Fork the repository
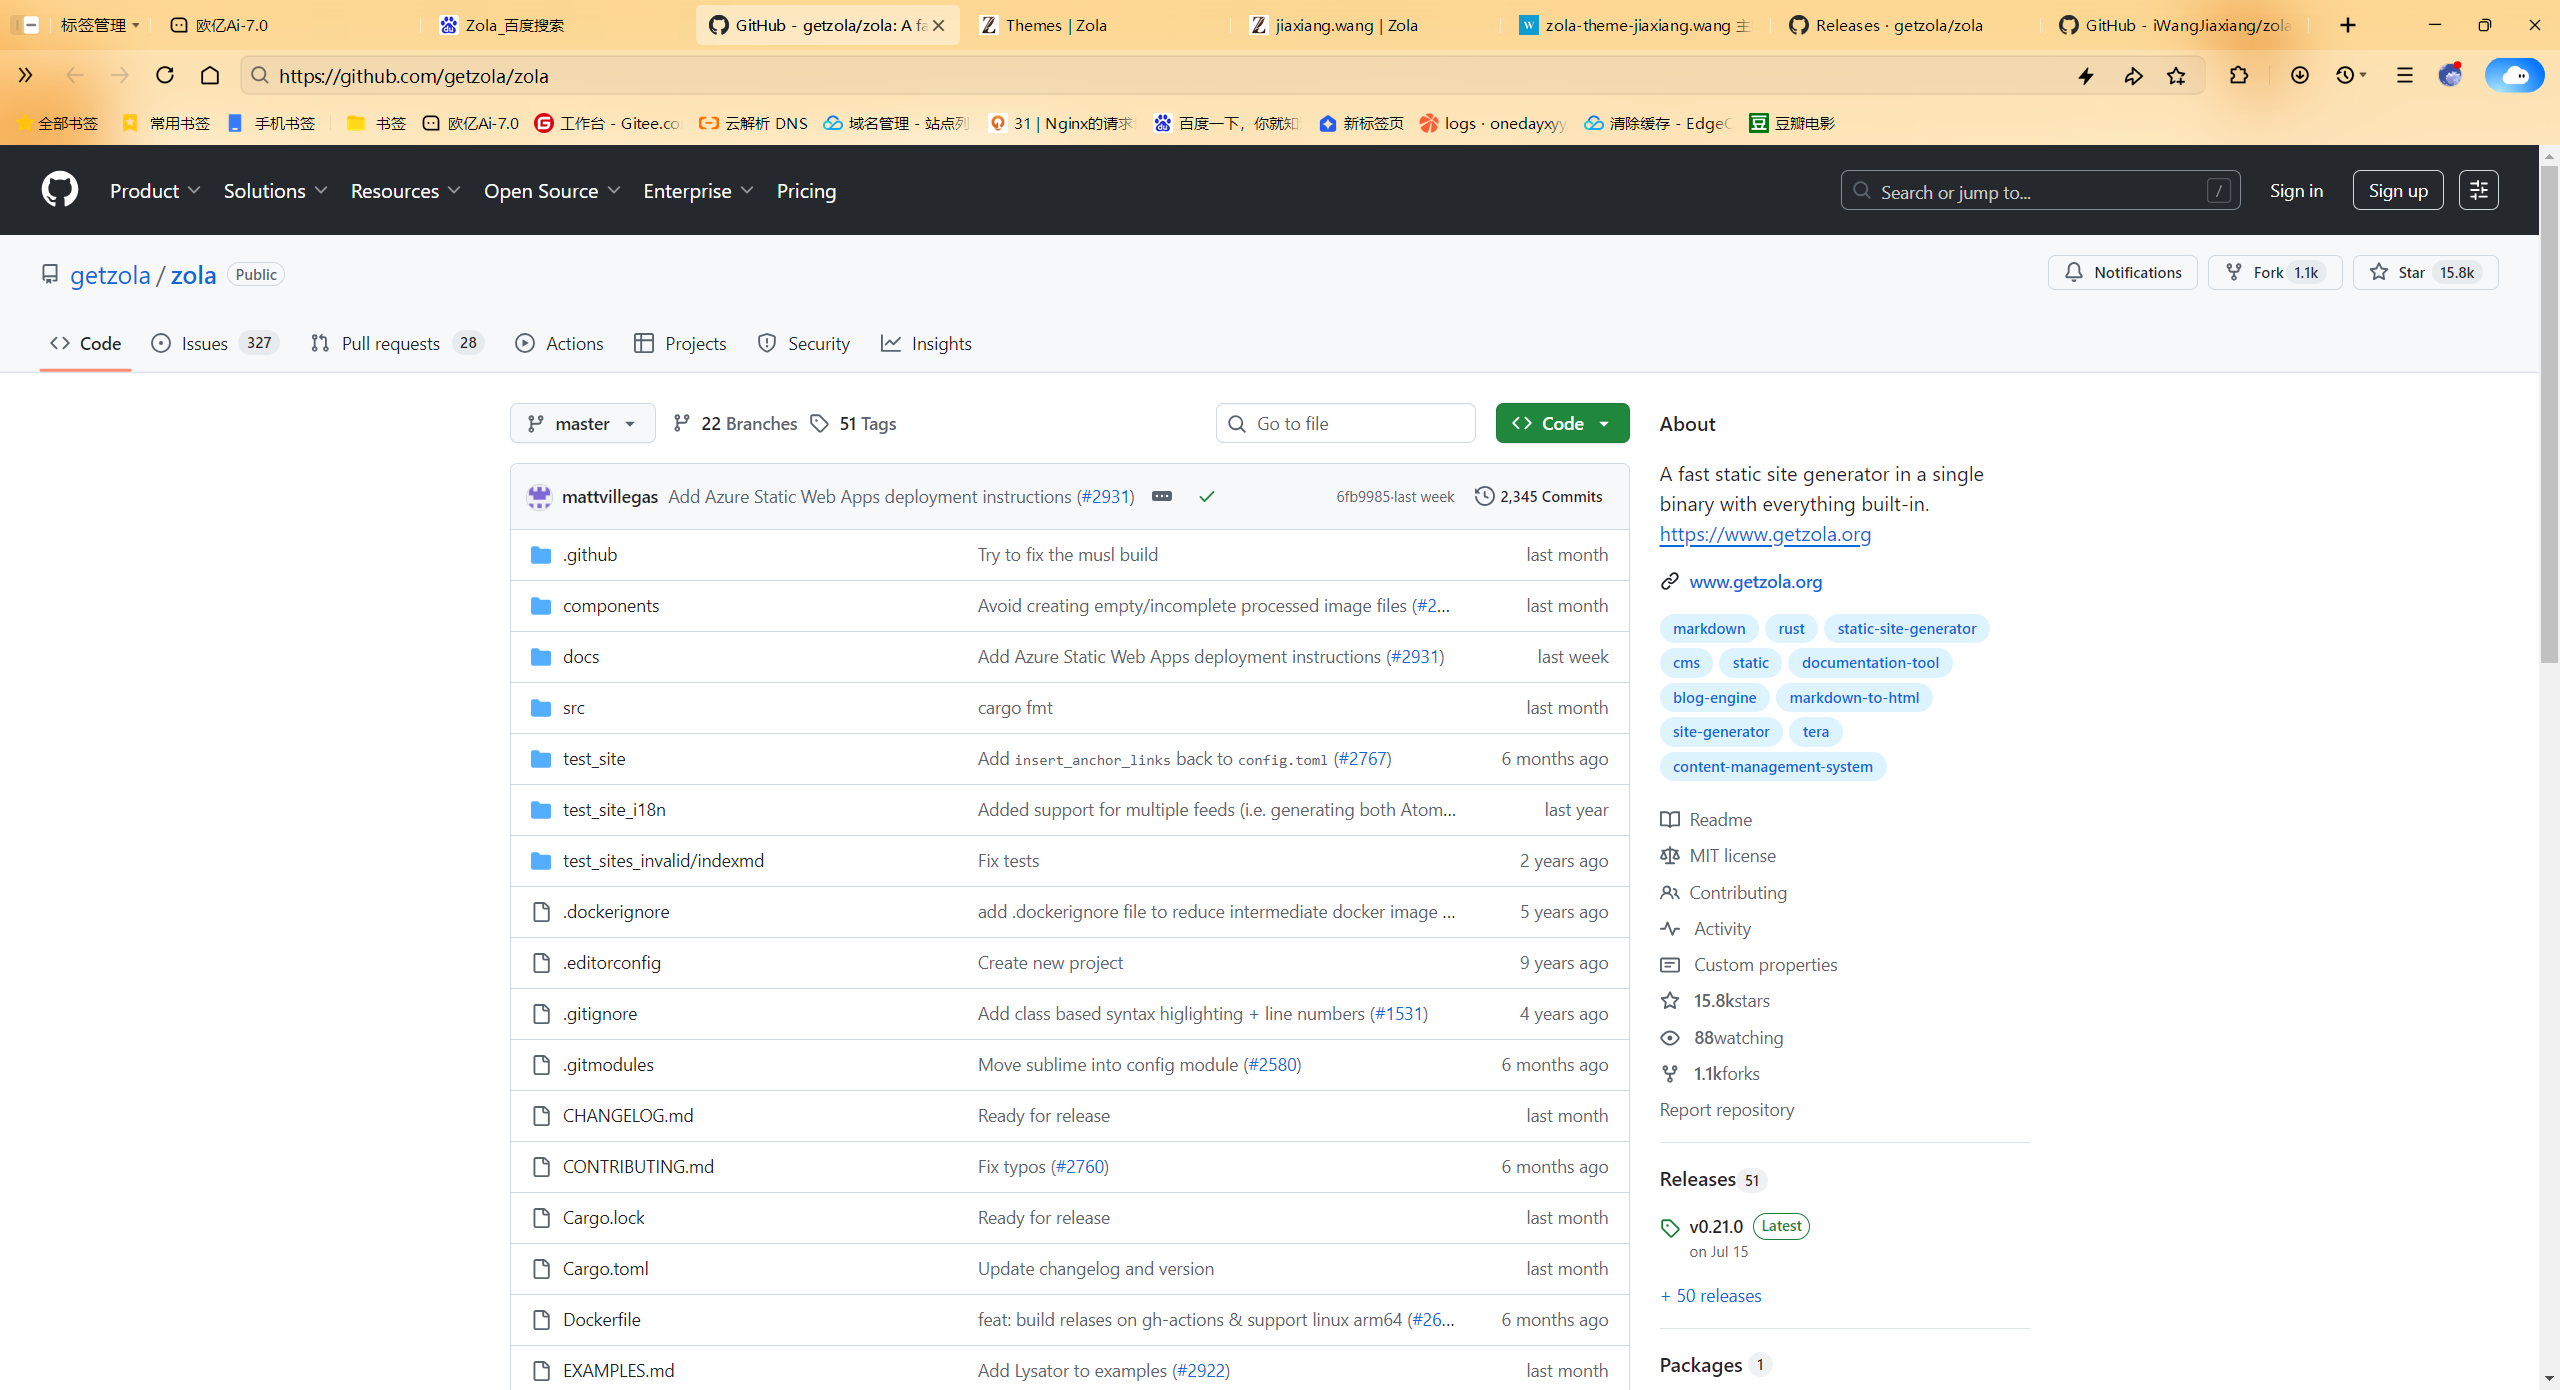The width and height of the screenshot is (2560, 1390). 2275,273
